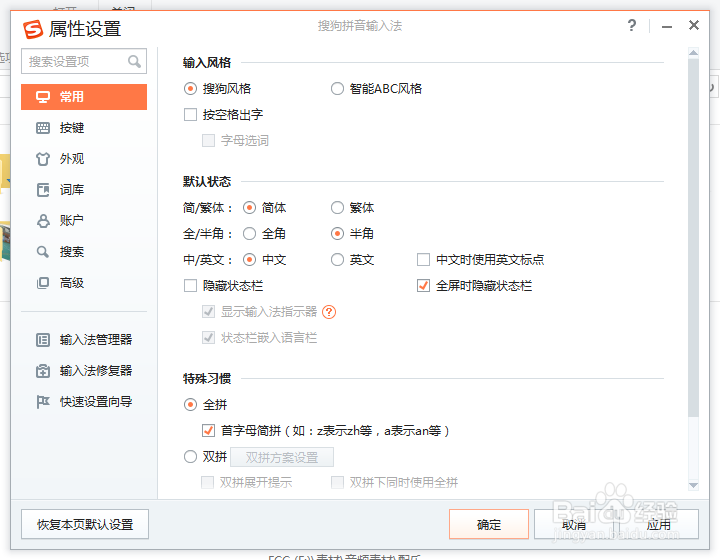Enable the 按空格出字 checkbox
Image resolution: width=720 pixels, height=560 pixels.
(190, 114)
